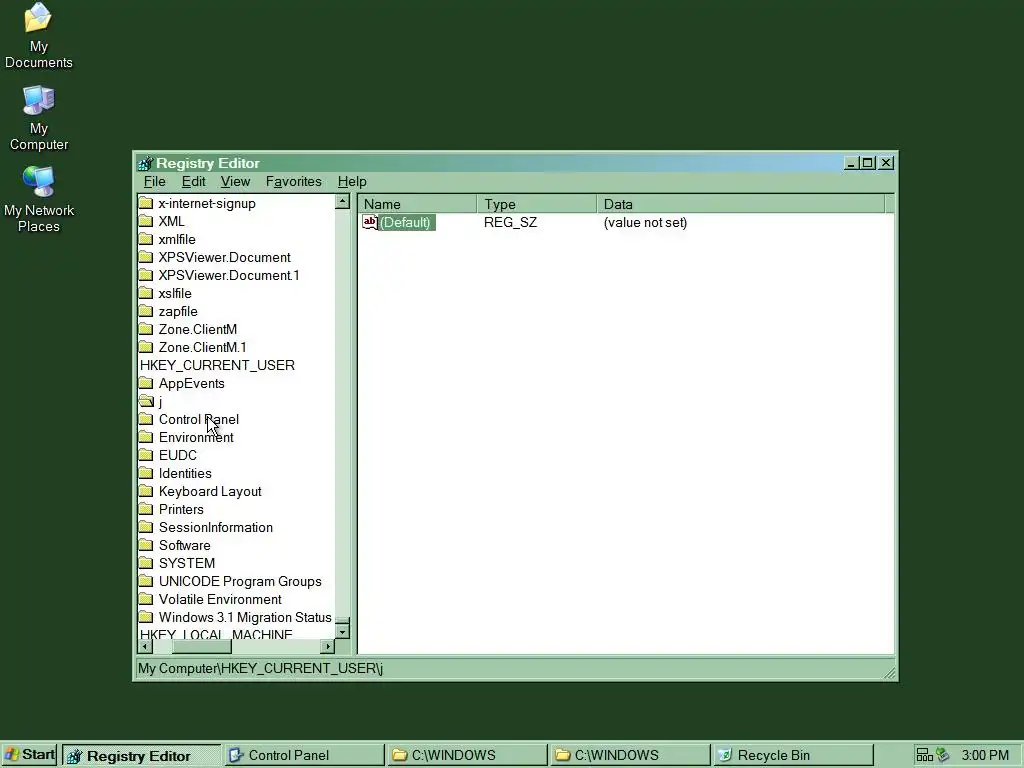The width and height of the screenshot is (1024, 768).
Task: Click the tree pane scroll left arrow
Action: point(146,647)
